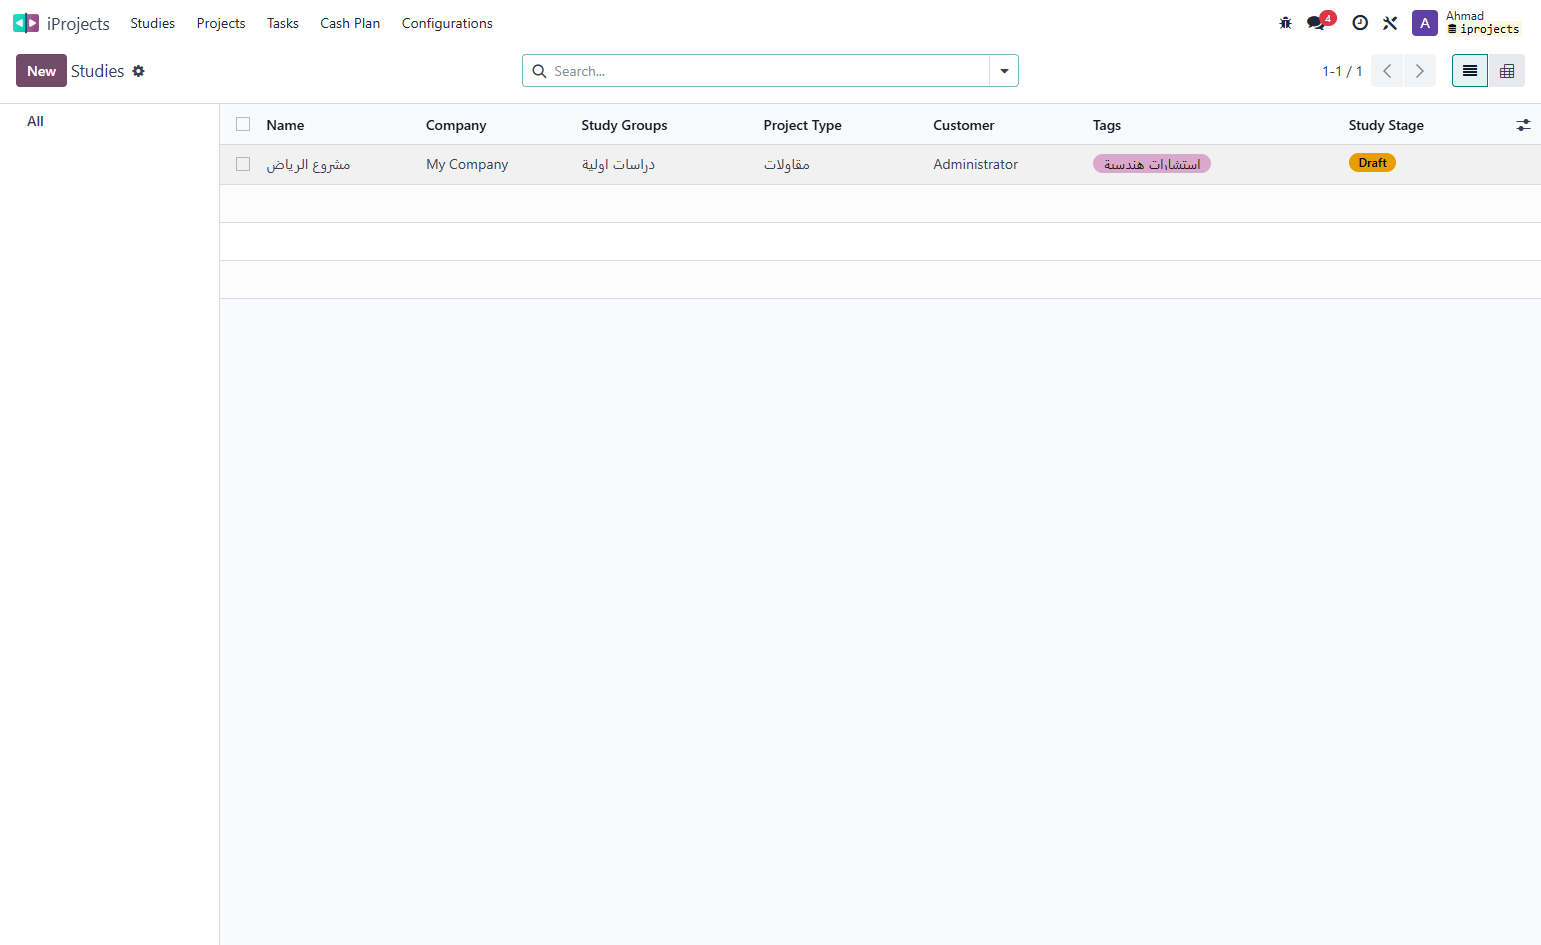1541x945 pixels.
Task: Open the Cash Plan menu
Action: coord(350,23)
